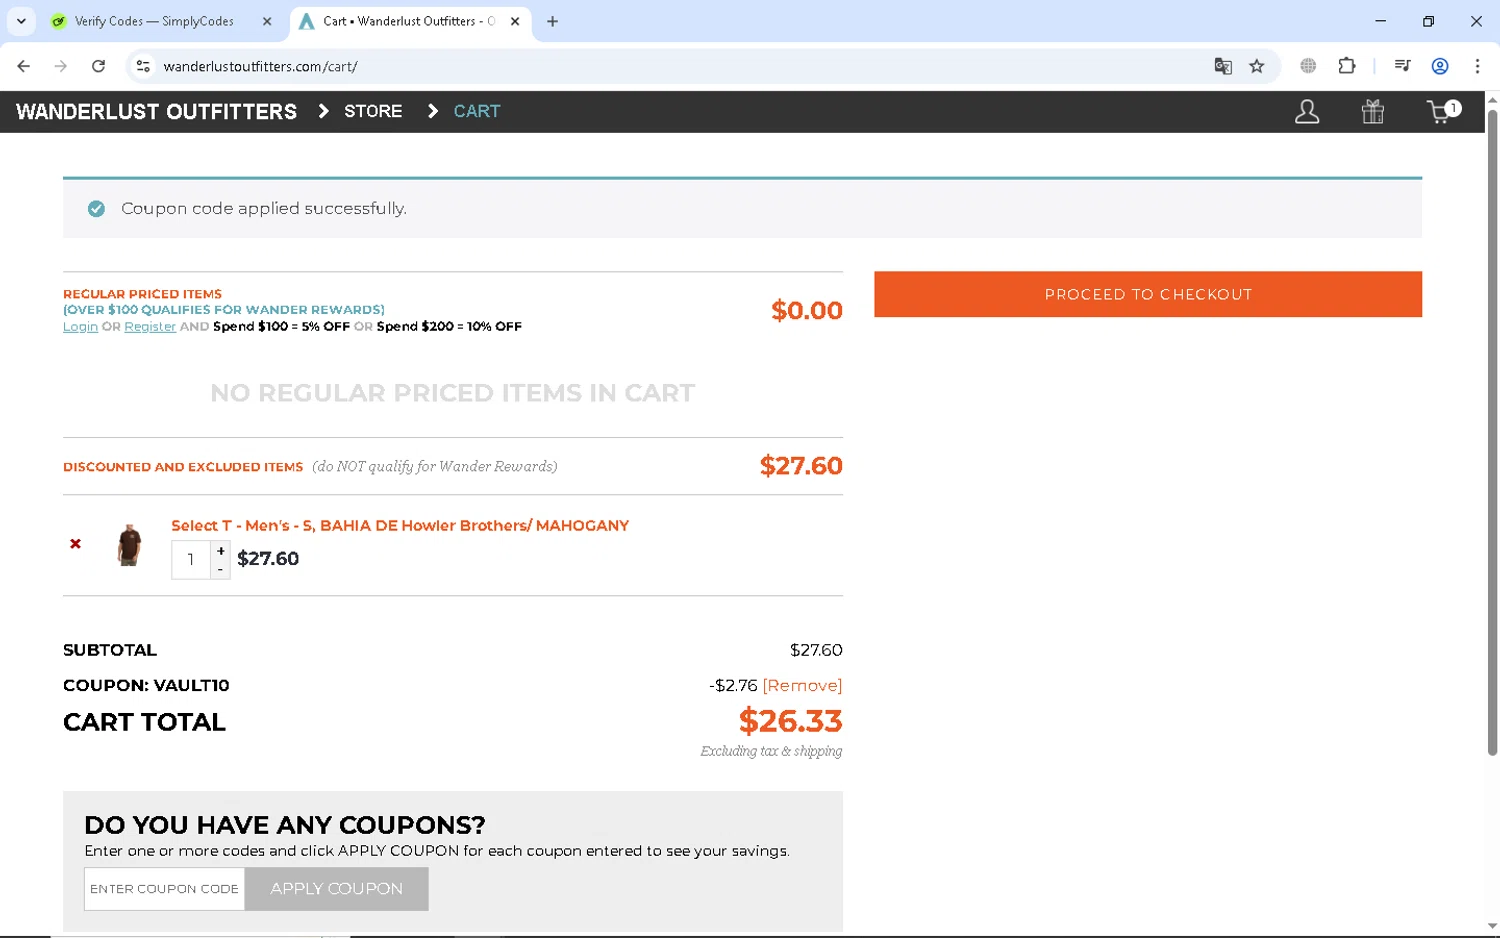Click the "SUBTOTAL" label

click(110, 650)
